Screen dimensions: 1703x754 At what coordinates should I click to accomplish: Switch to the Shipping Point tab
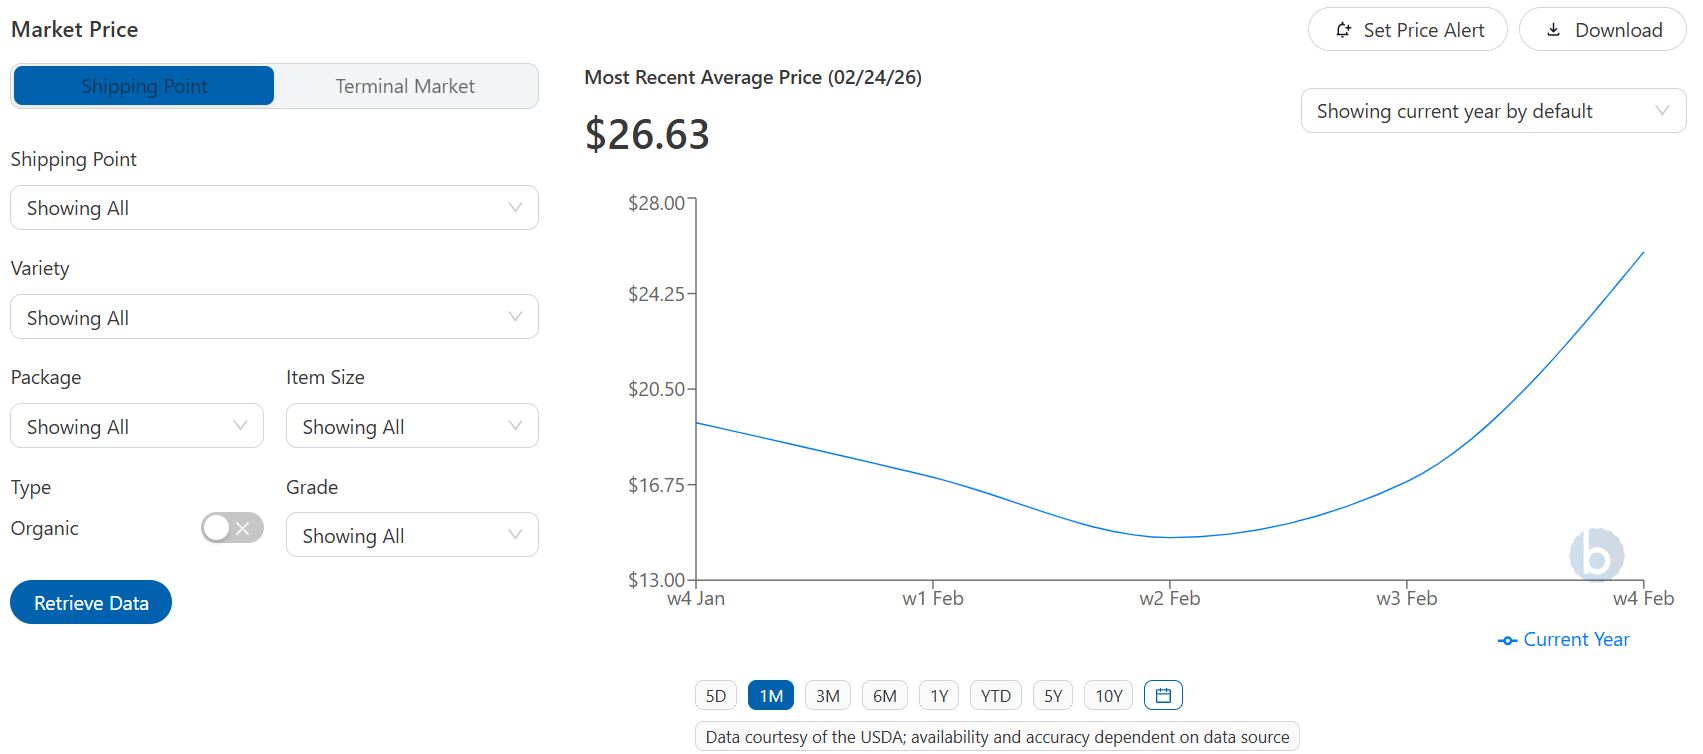click(144, 86)
